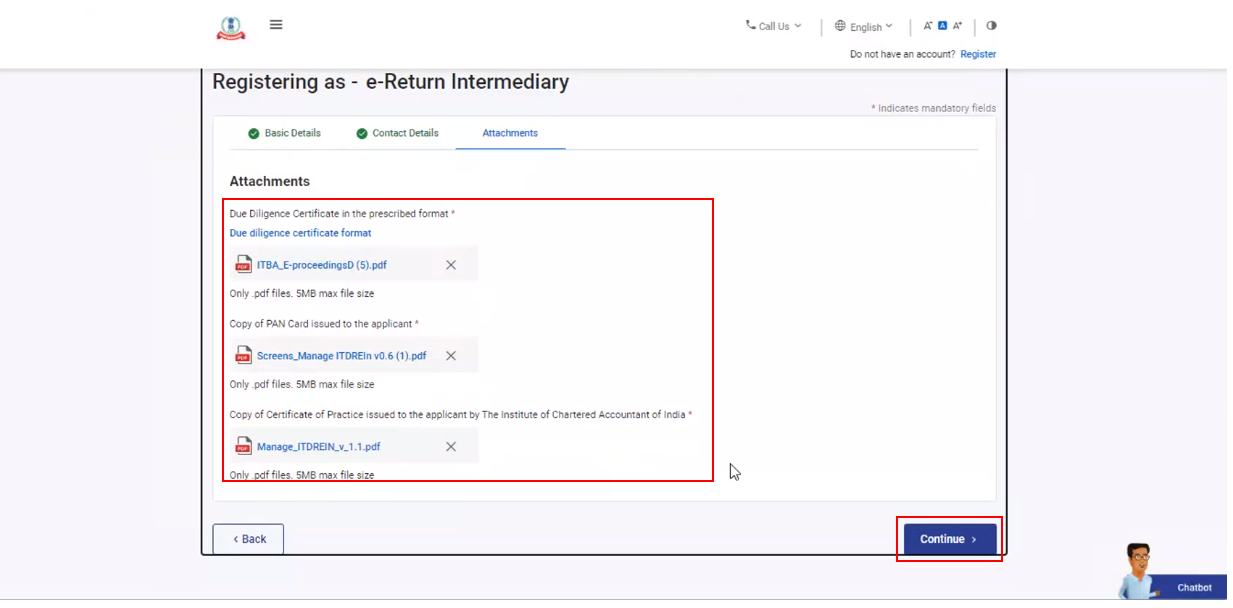Open the Chatbot assistant

[x=1193, y=587]
